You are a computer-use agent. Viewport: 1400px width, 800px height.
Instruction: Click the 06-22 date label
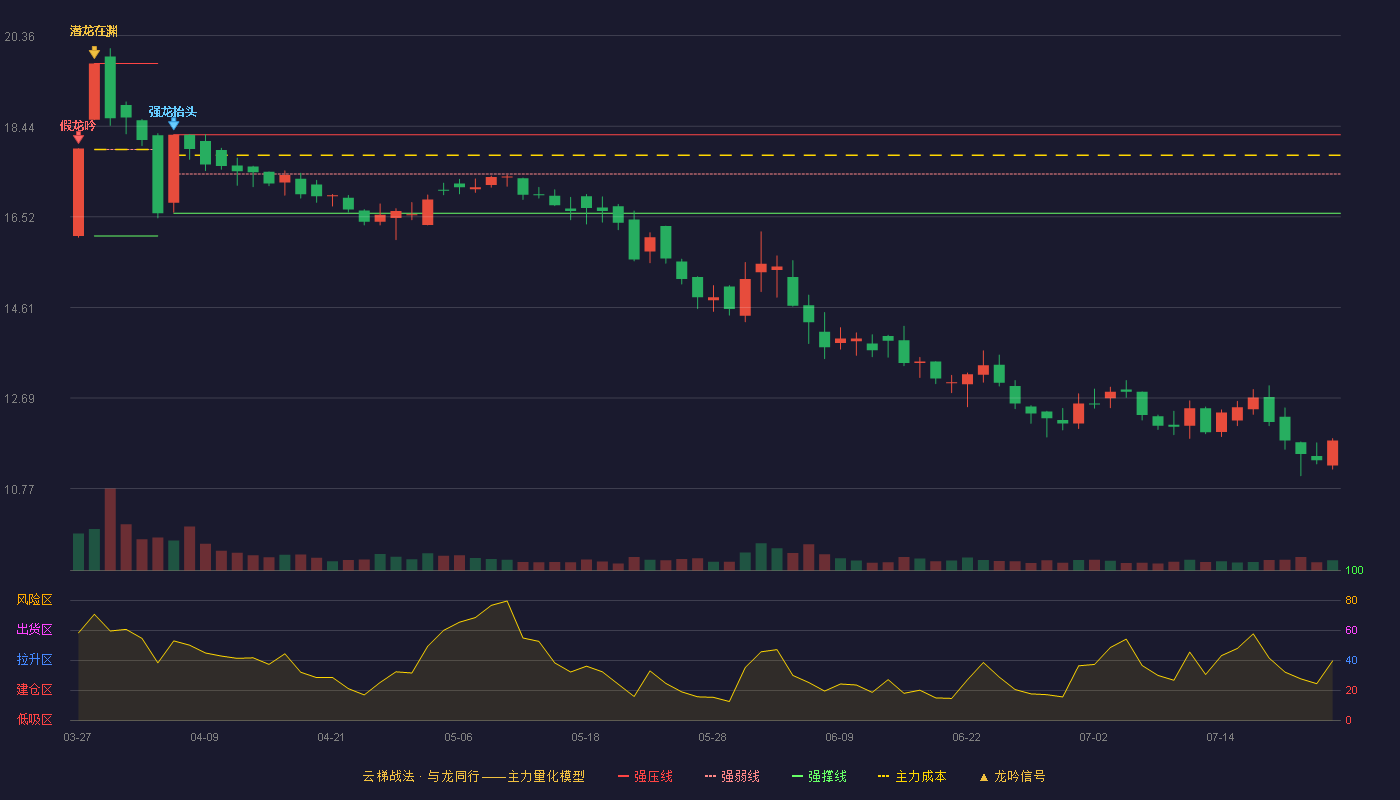click(x=966, y=737)
